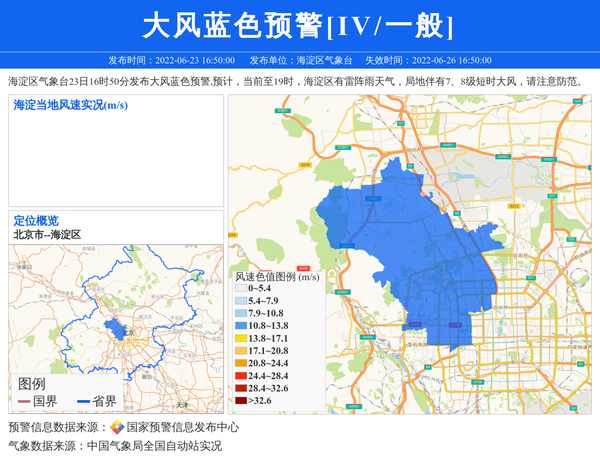Click the 20.8~24.4 orange legend swatch
Image resolution: width=600 pixels, height=471 pixels.
(x=240, y=364)
